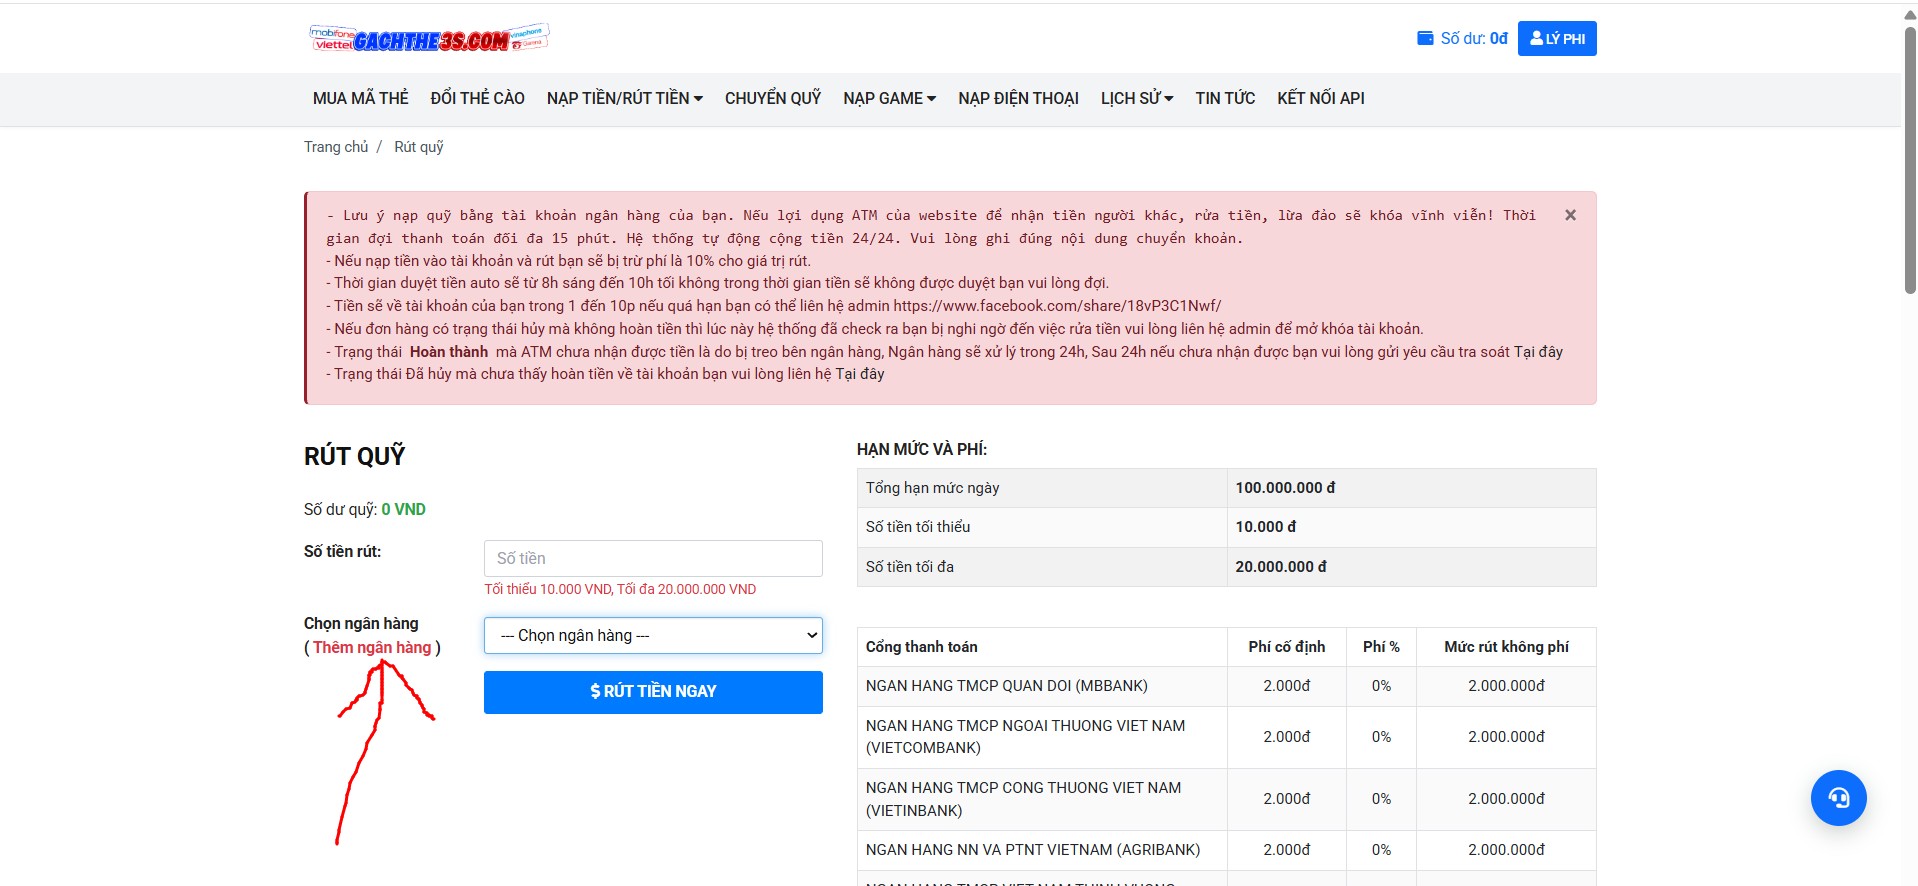The width and height of the screenshot is (1918, 886).
Task: Go to MUA MÃ THẺ page
Action: point(361,98)
